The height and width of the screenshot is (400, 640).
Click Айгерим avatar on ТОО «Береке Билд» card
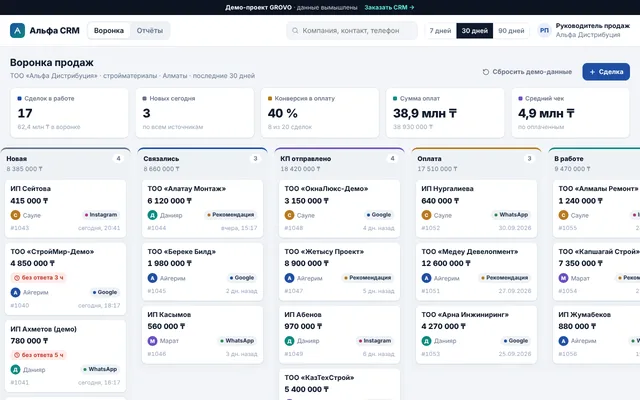click(x=152, y=278)
